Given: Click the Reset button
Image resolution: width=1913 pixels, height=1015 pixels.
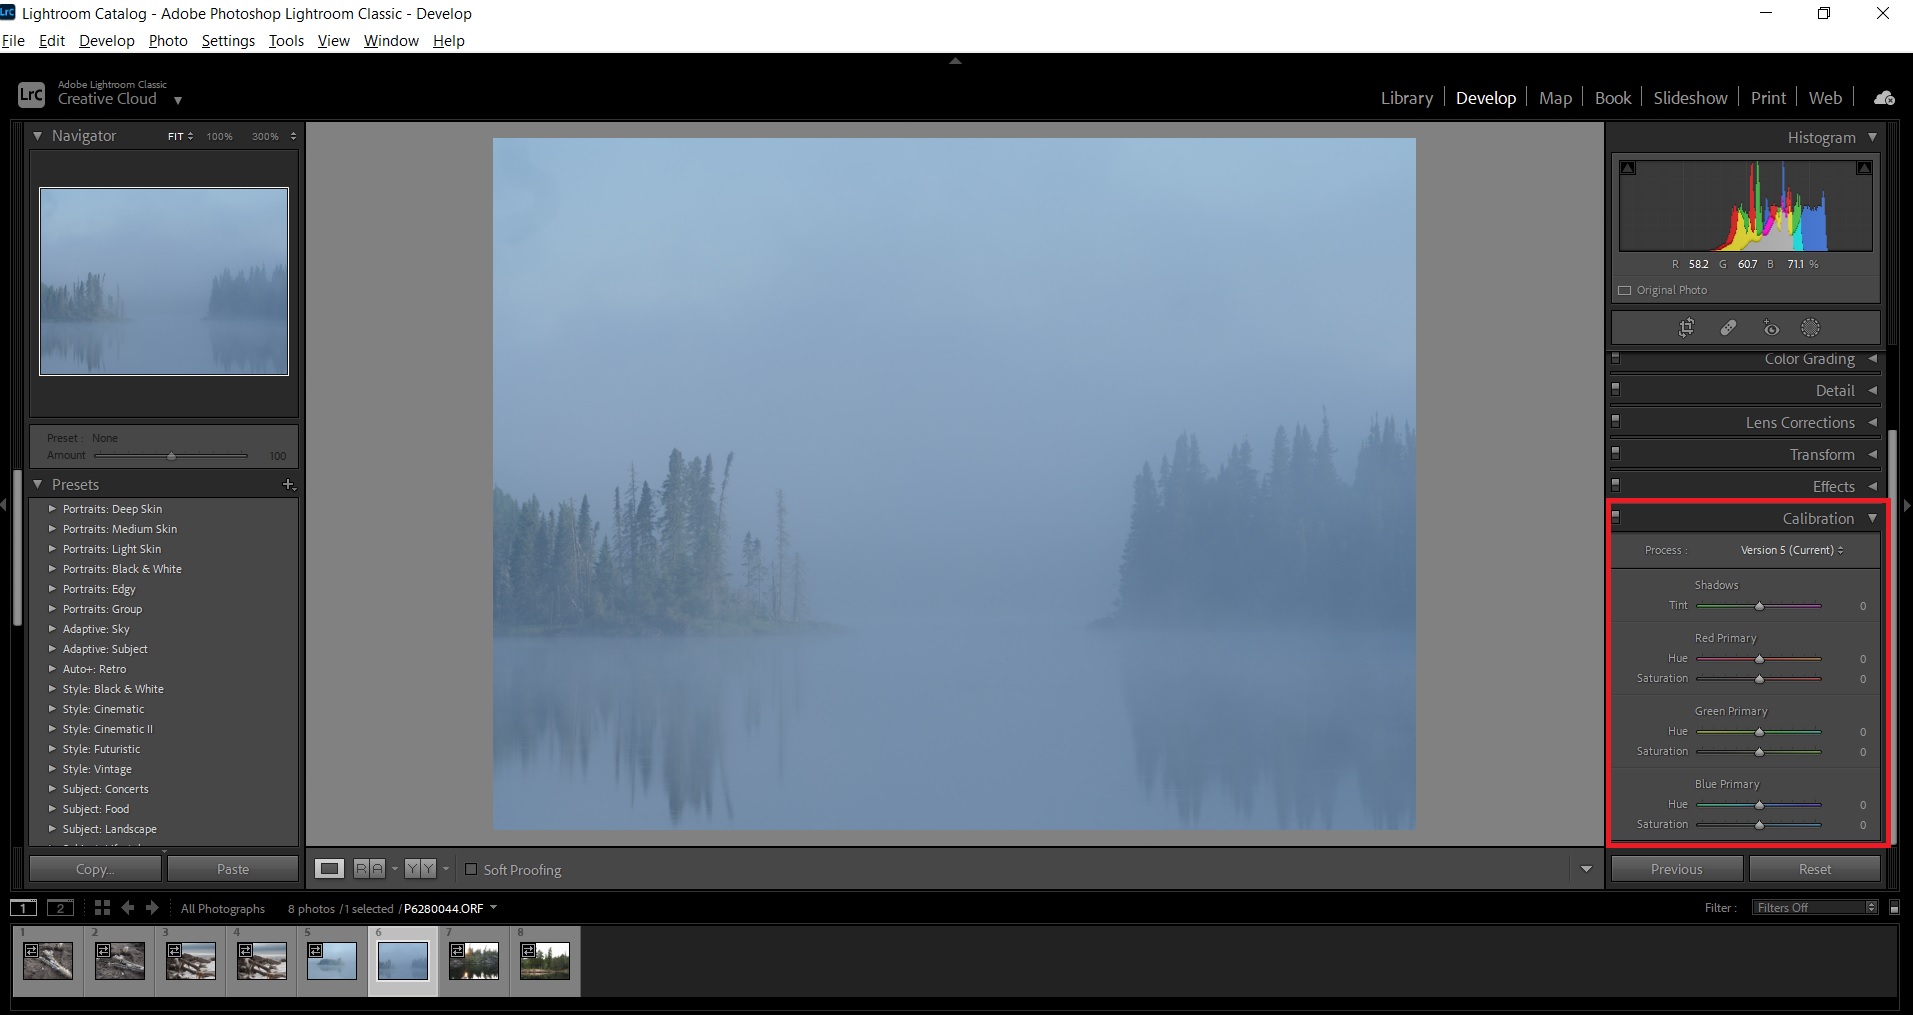Looking at the screenshot, I should point(1815,868).
